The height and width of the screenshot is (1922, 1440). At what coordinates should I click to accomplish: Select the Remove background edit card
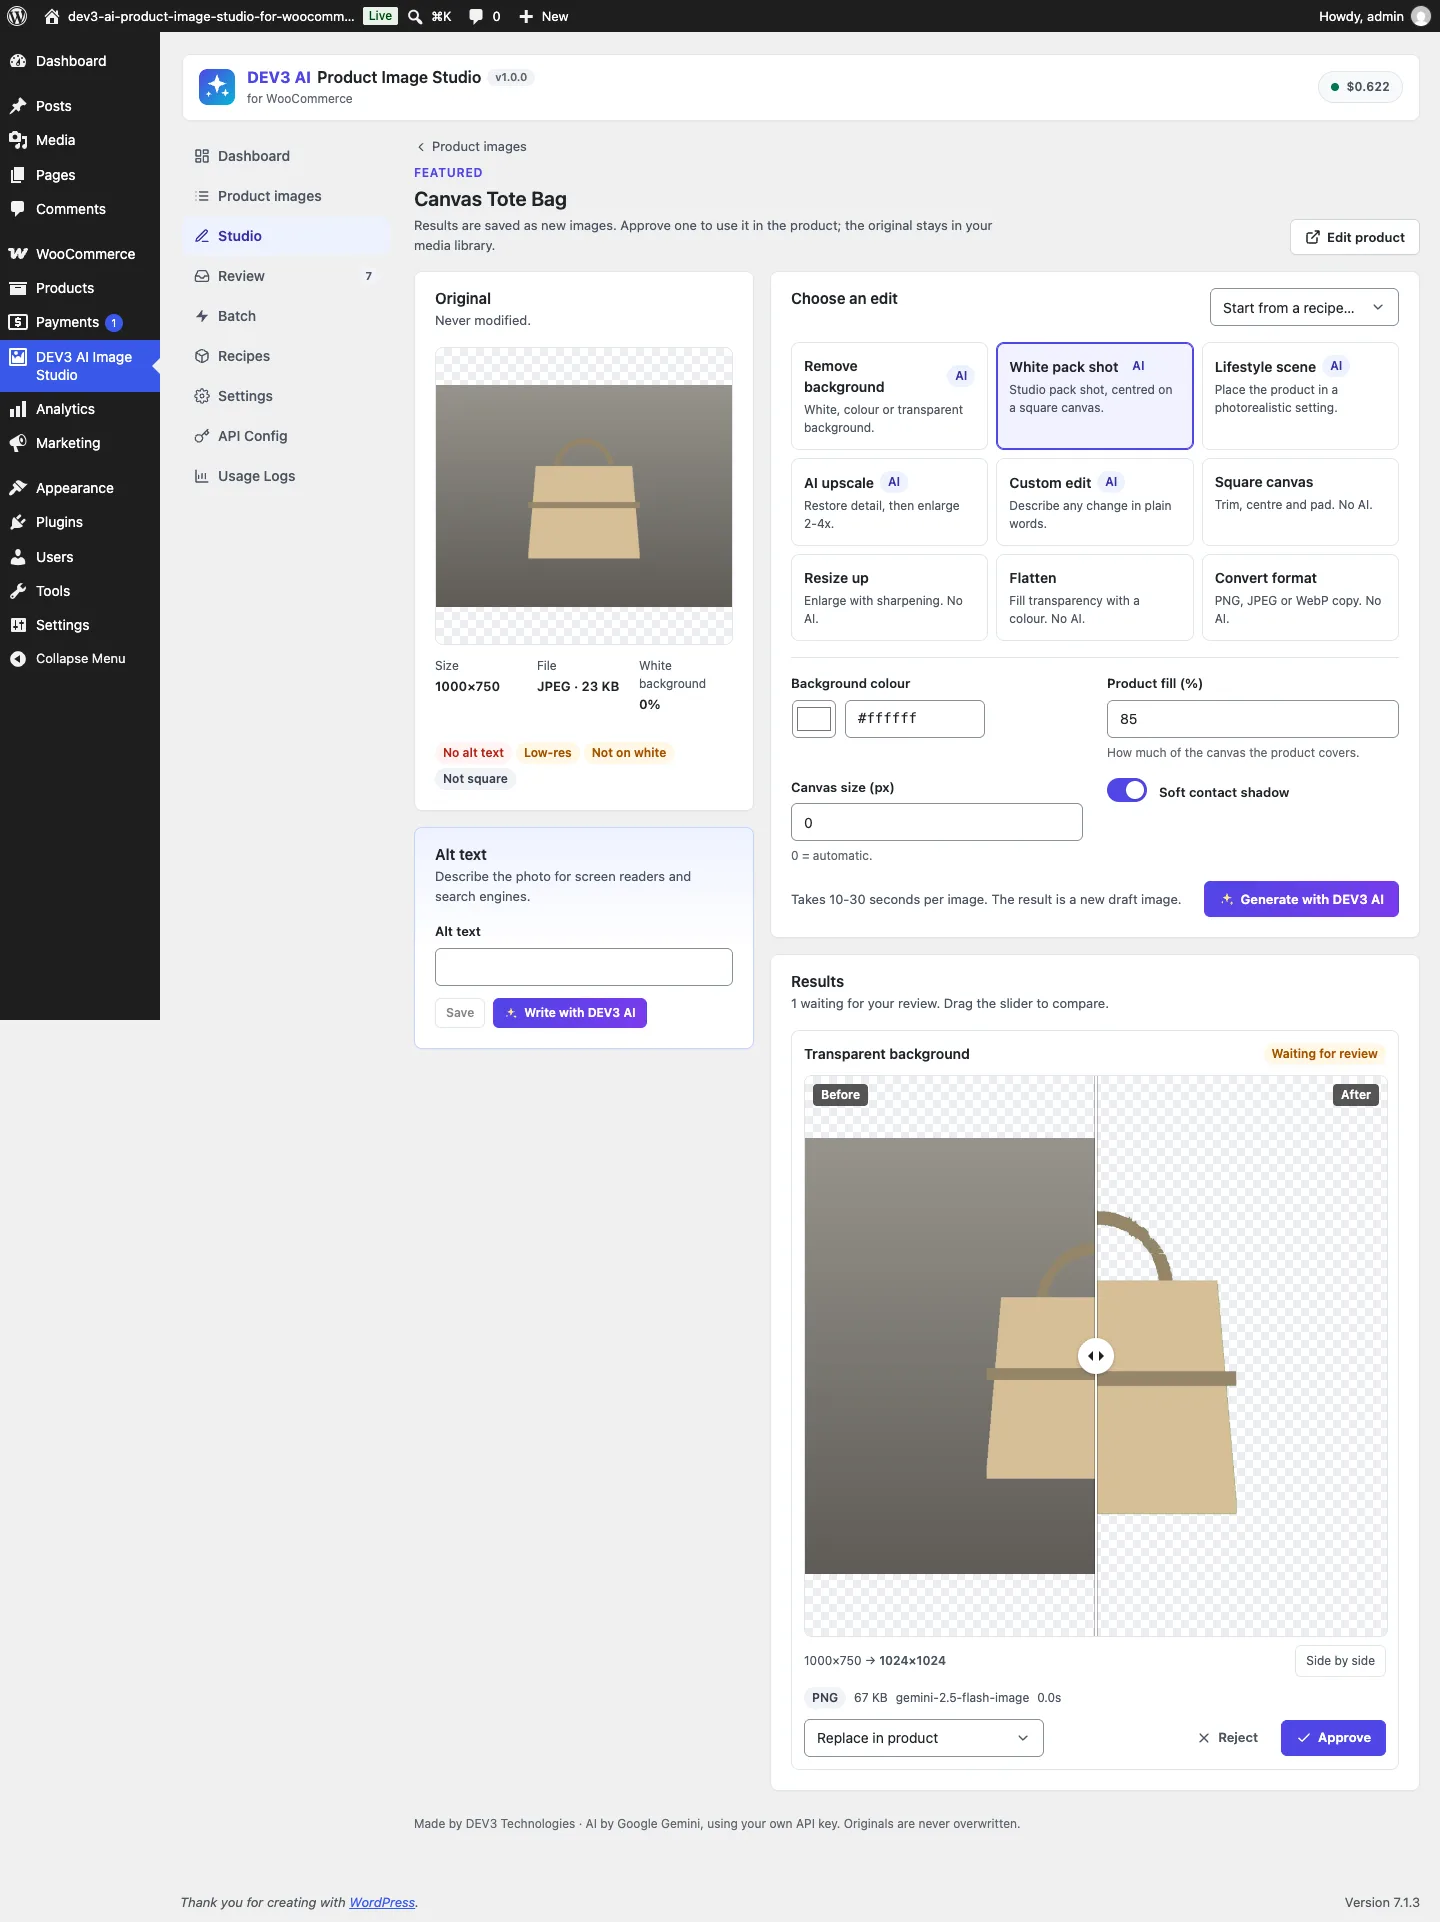coord(889,396)
